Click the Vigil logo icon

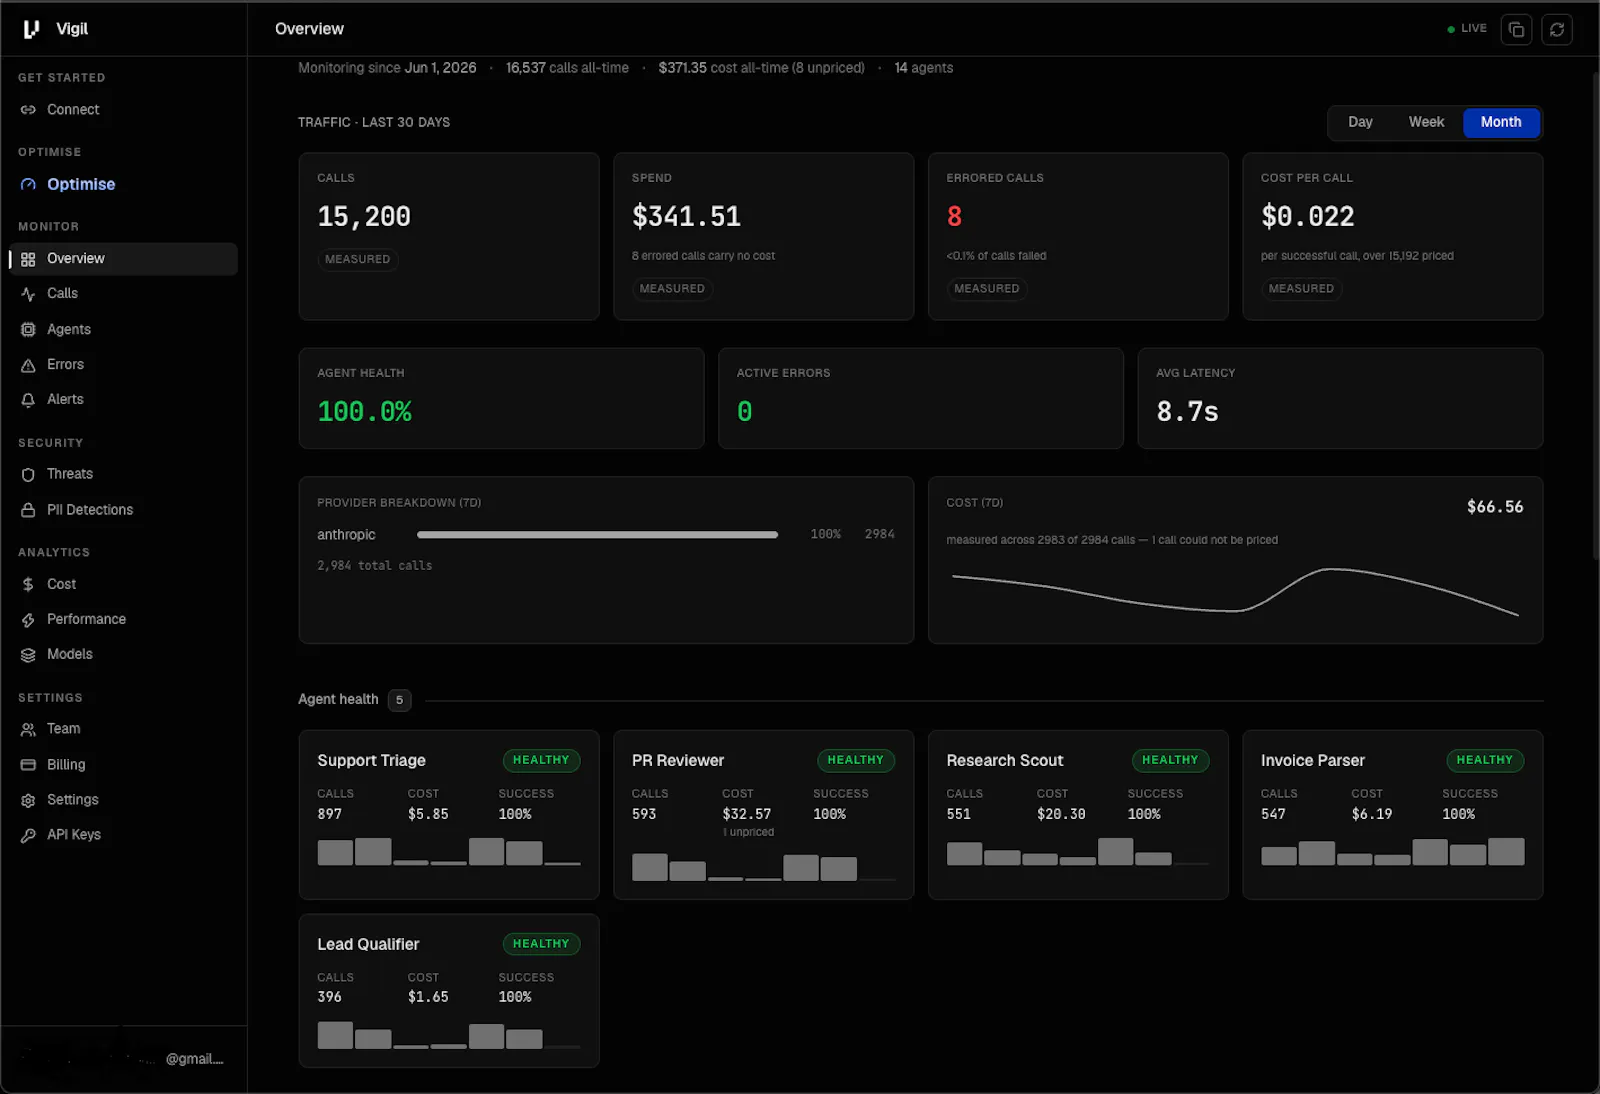click(31, 29)
